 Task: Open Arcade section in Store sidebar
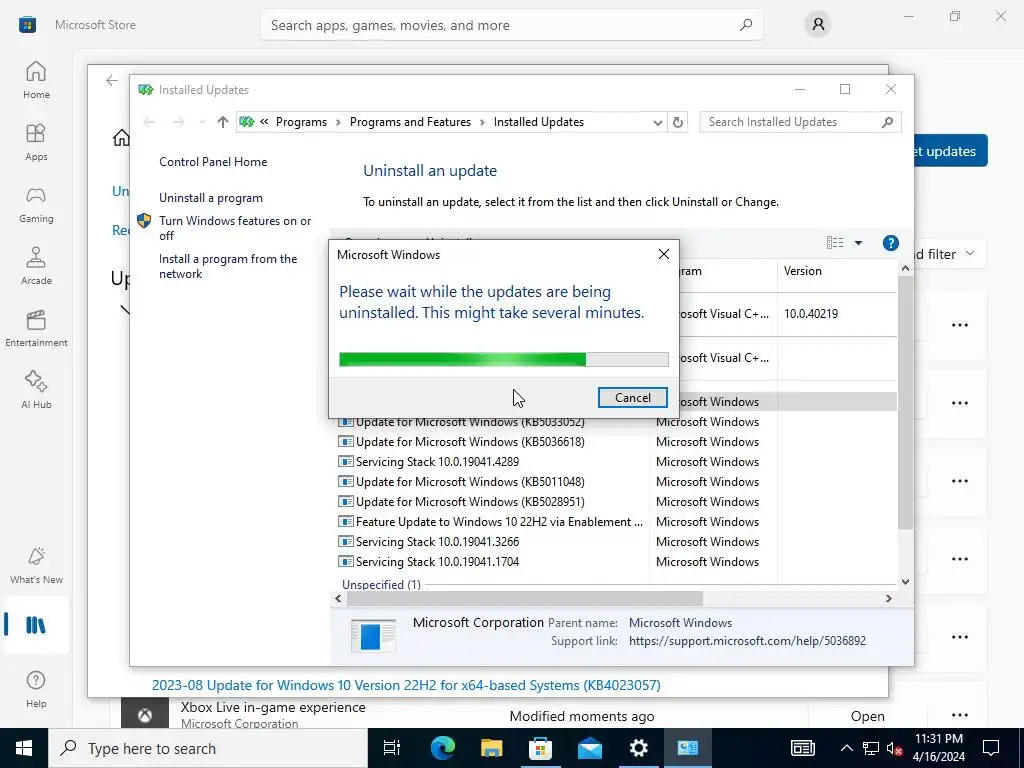tap(36, 266)
